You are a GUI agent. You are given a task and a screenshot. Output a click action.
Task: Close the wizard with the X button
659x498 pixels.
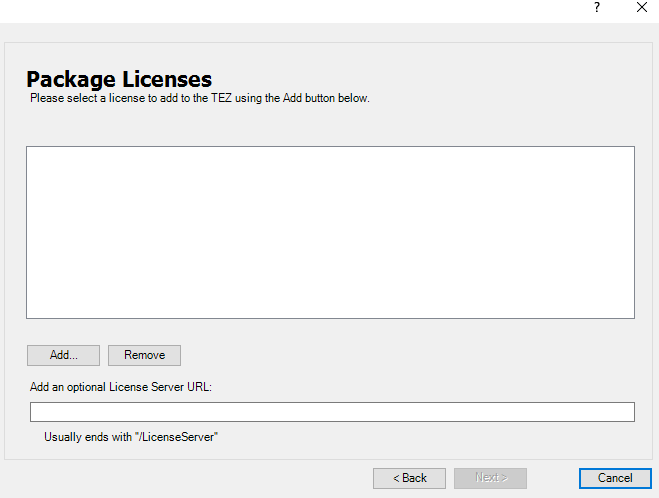[641, 8]
